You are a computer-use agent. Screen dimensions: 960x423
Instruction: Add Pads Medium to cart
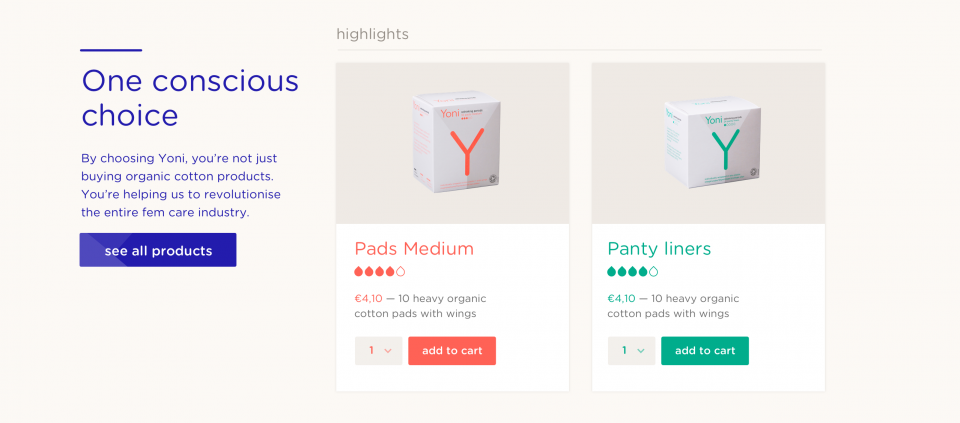coord(452,351)
